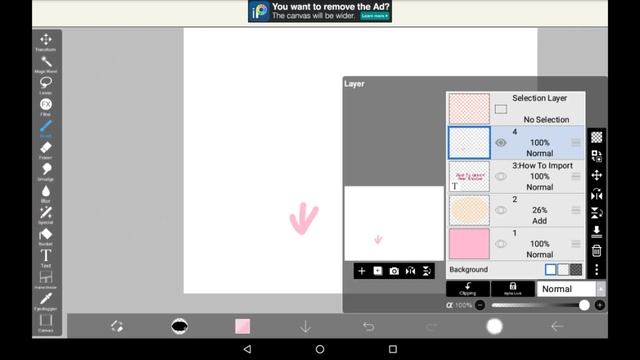Click reorder handle of layer 2
The width and height of the screenshot is (640, 360).
pos(576,210)
